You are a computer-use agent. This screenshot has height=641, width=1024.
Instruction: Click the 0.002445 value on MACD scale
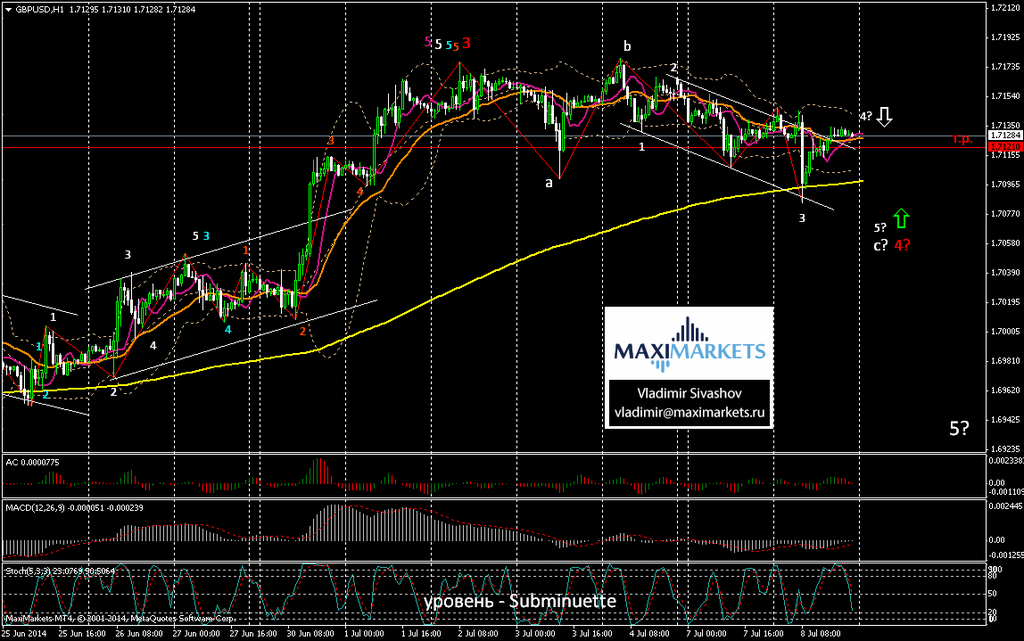[x=1006, y=507]
